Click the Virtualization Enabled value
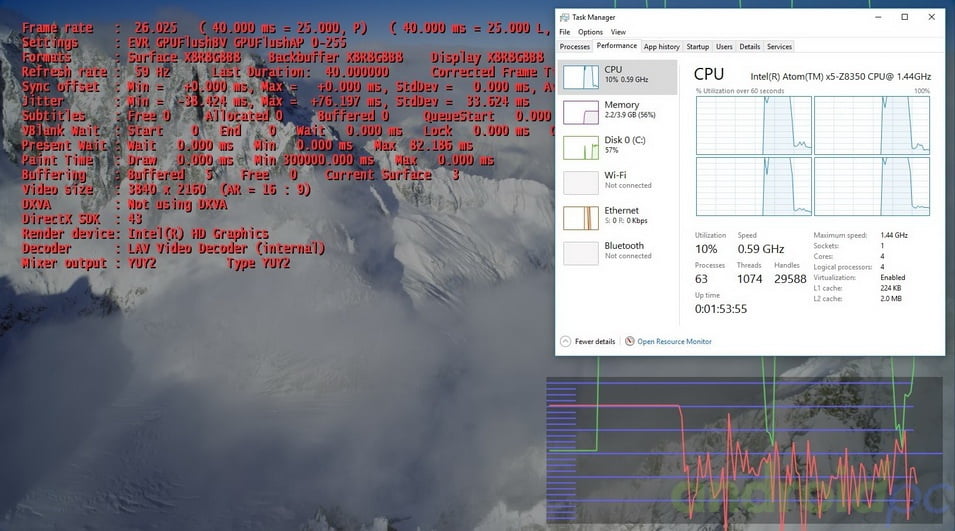This screenshot has width=955, height=531. click(892, 278)
